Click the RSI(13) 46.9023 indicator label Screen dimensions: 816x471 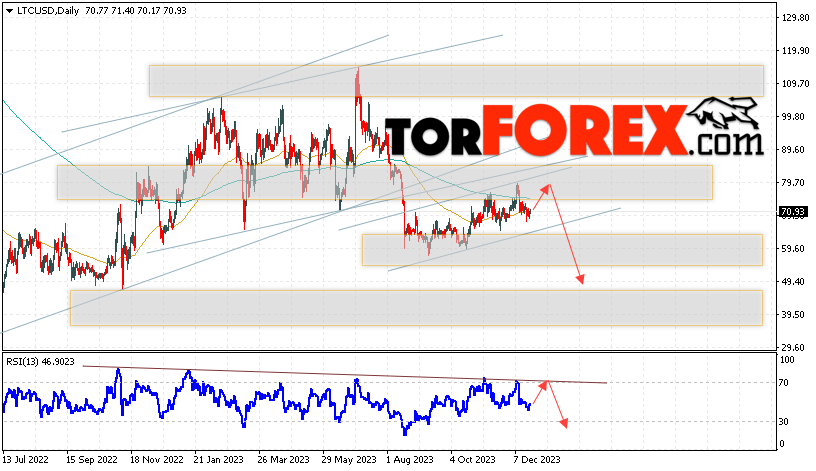(41, 362)
